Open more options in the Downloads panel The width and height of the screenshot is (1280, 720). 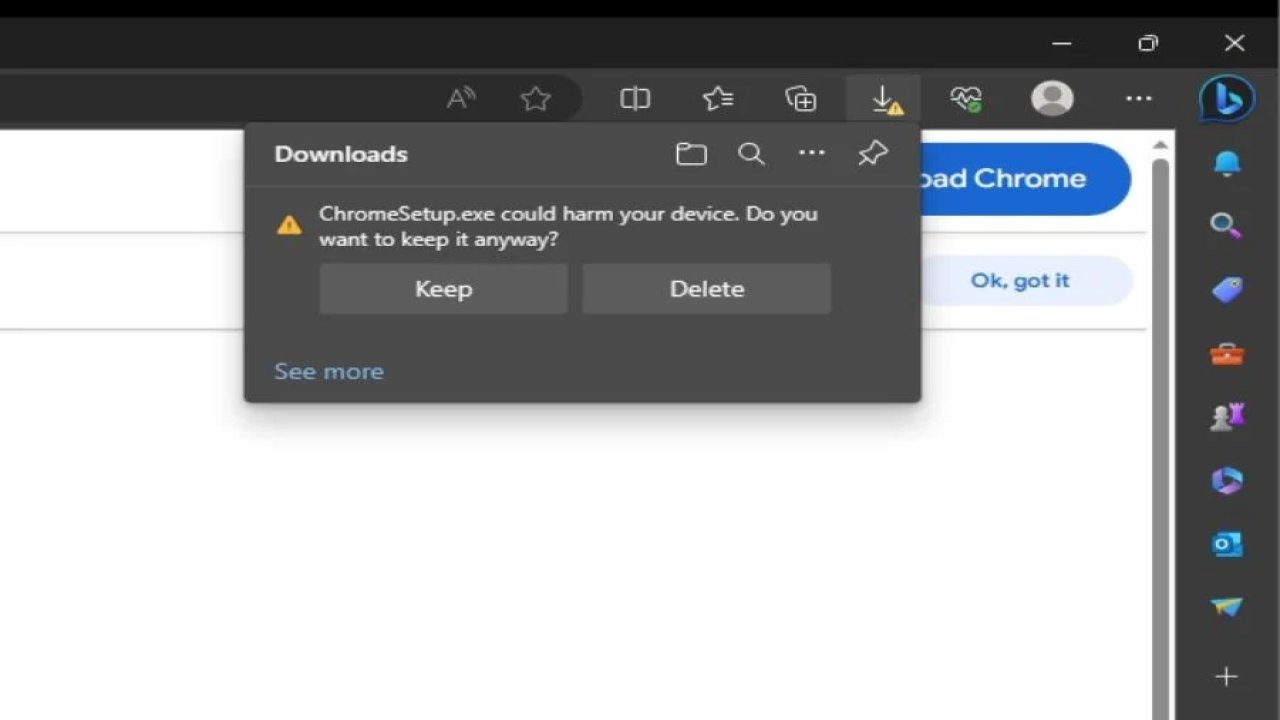coord(811,153)
